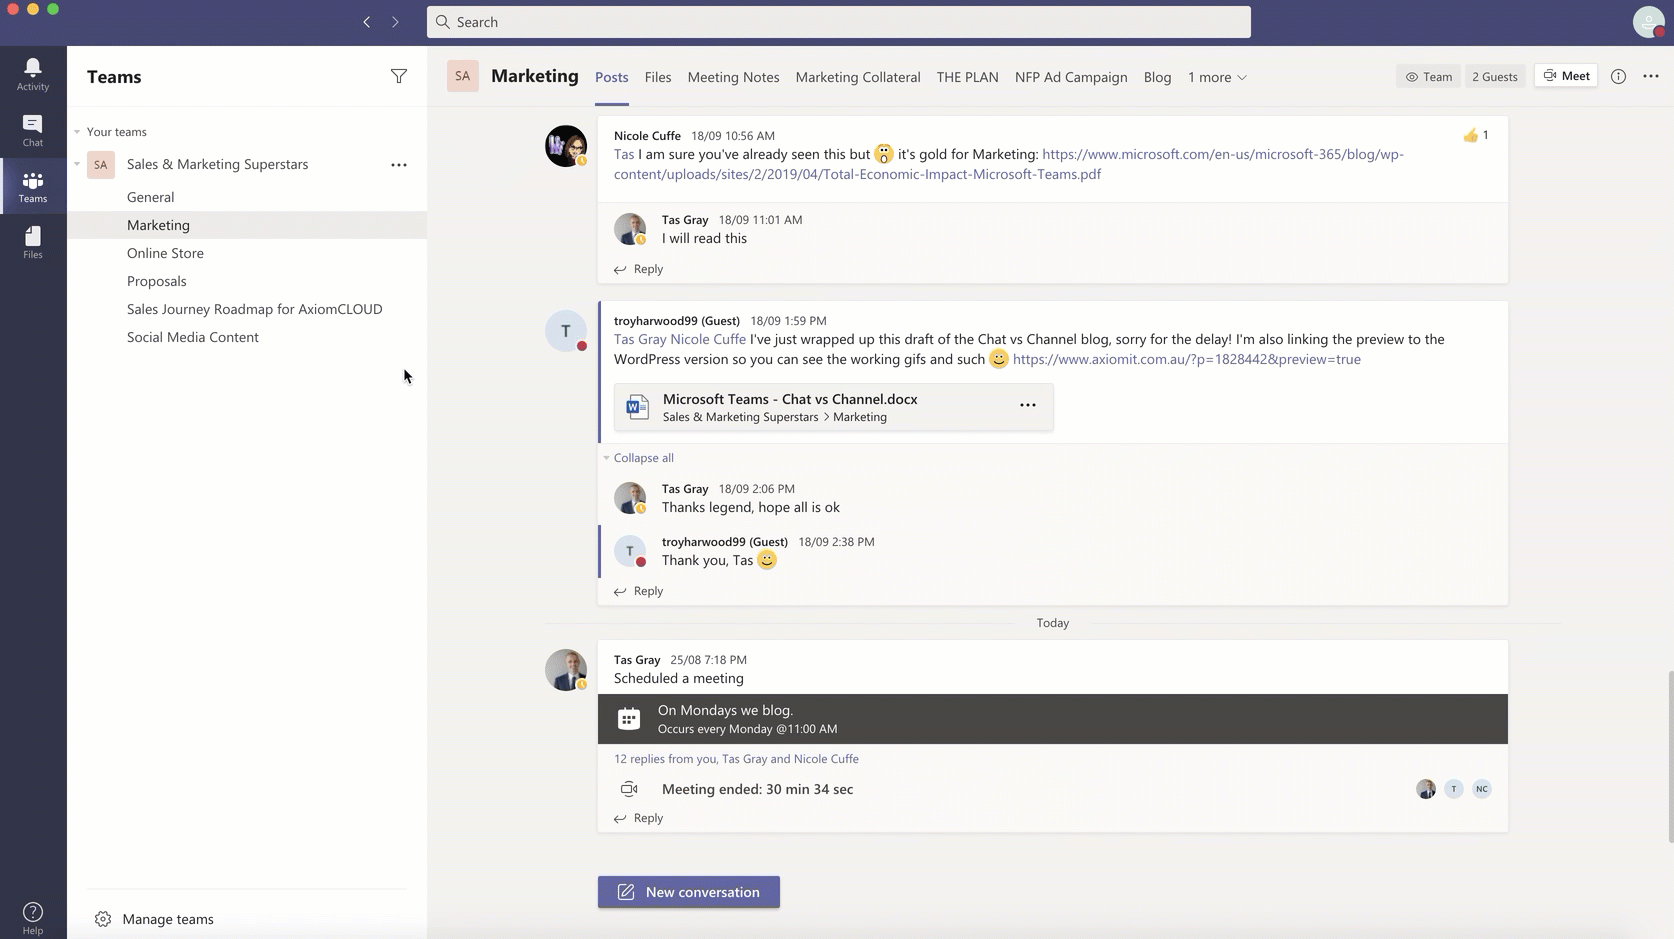Open the Meeting Notes tab

[733, 77]
